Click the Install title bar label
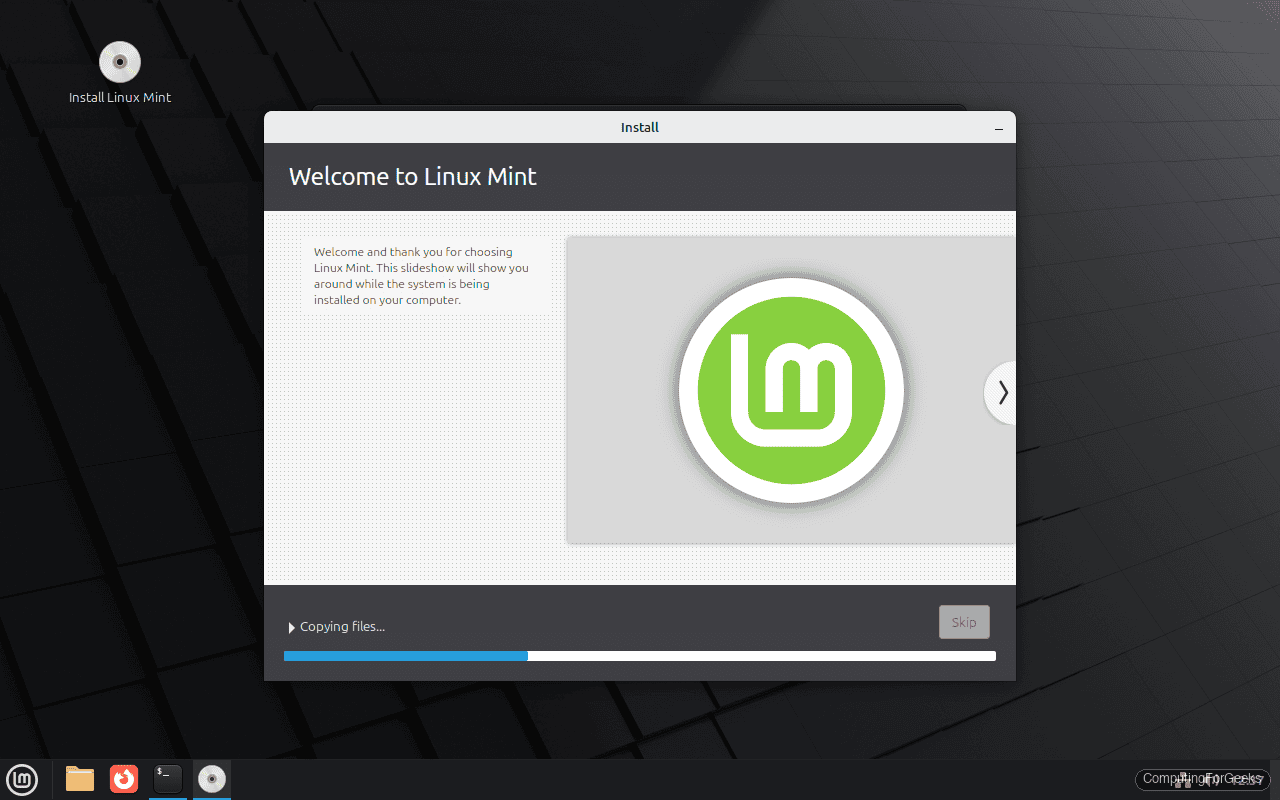The image size is (1280, 800). [639, 127]
